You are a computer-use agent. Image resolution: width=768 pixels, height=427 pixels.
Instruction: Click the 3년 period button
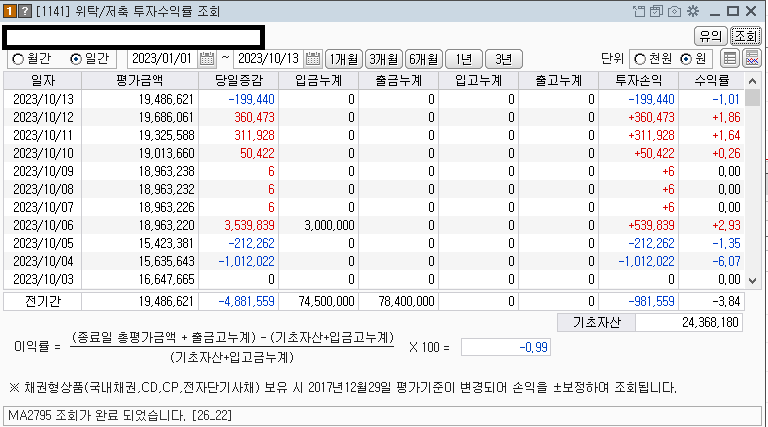(x=504, y=59)
